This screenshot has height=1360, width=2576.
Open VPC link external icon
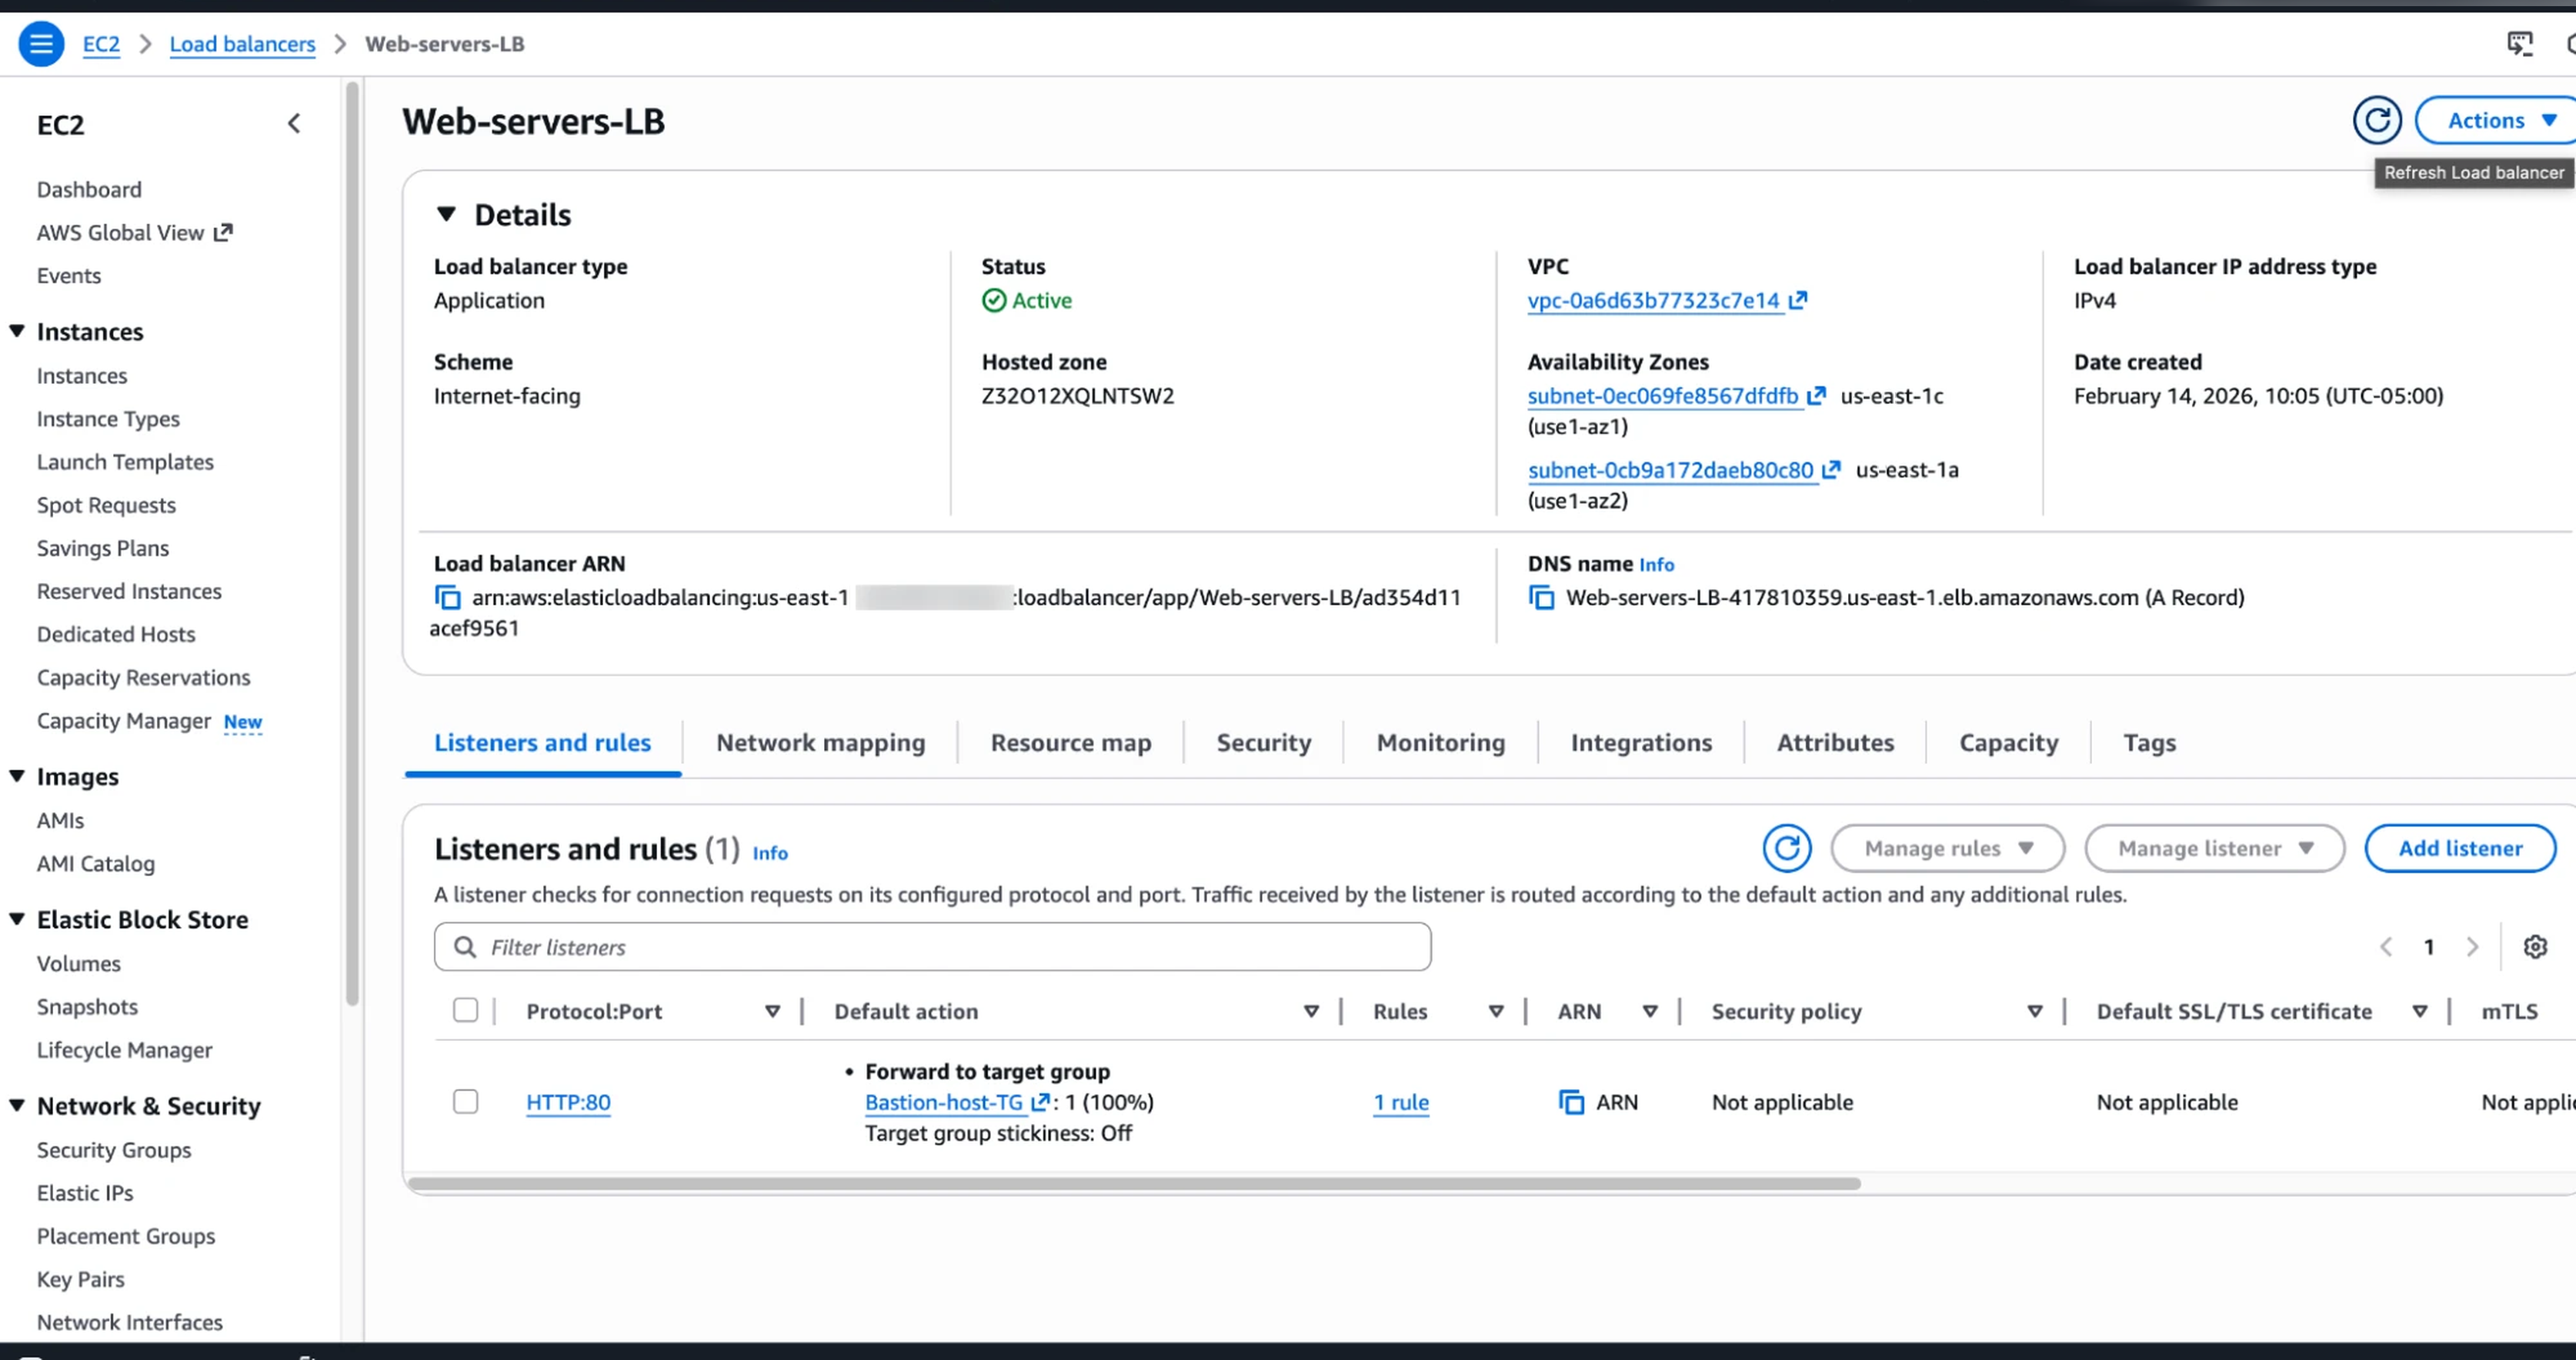tap(1798, 300)
